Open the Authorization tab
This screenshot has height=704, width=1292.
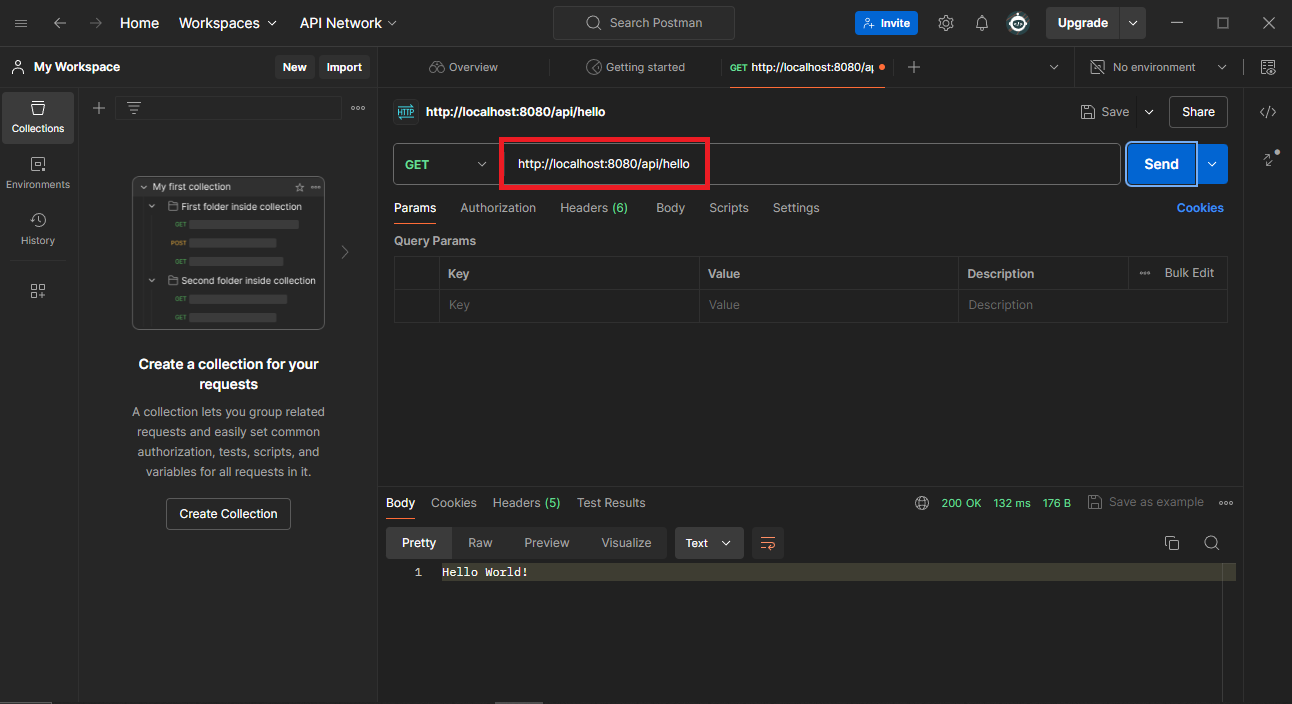pos(498,208)
